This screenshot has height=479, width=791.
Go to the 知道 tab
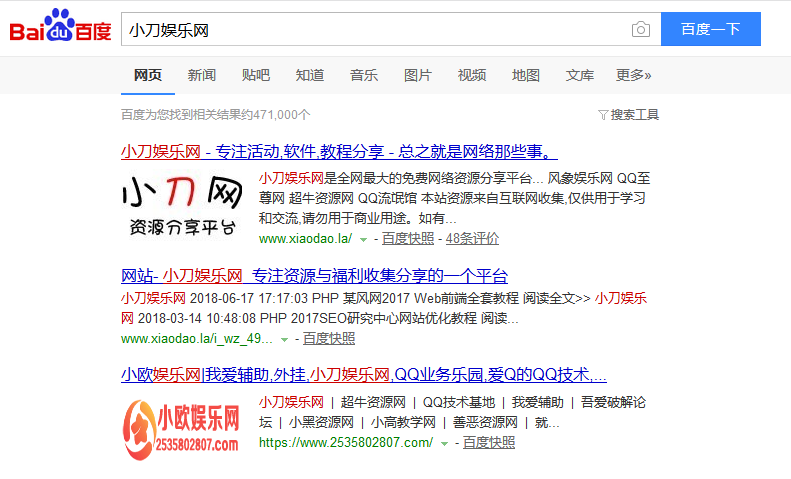tap(310, 75)
